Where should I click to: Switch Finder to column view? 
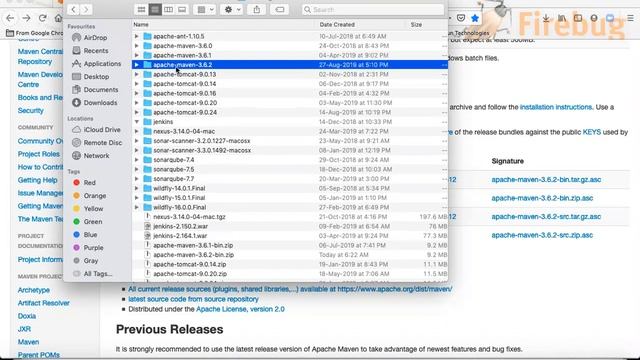coord(168,9)
